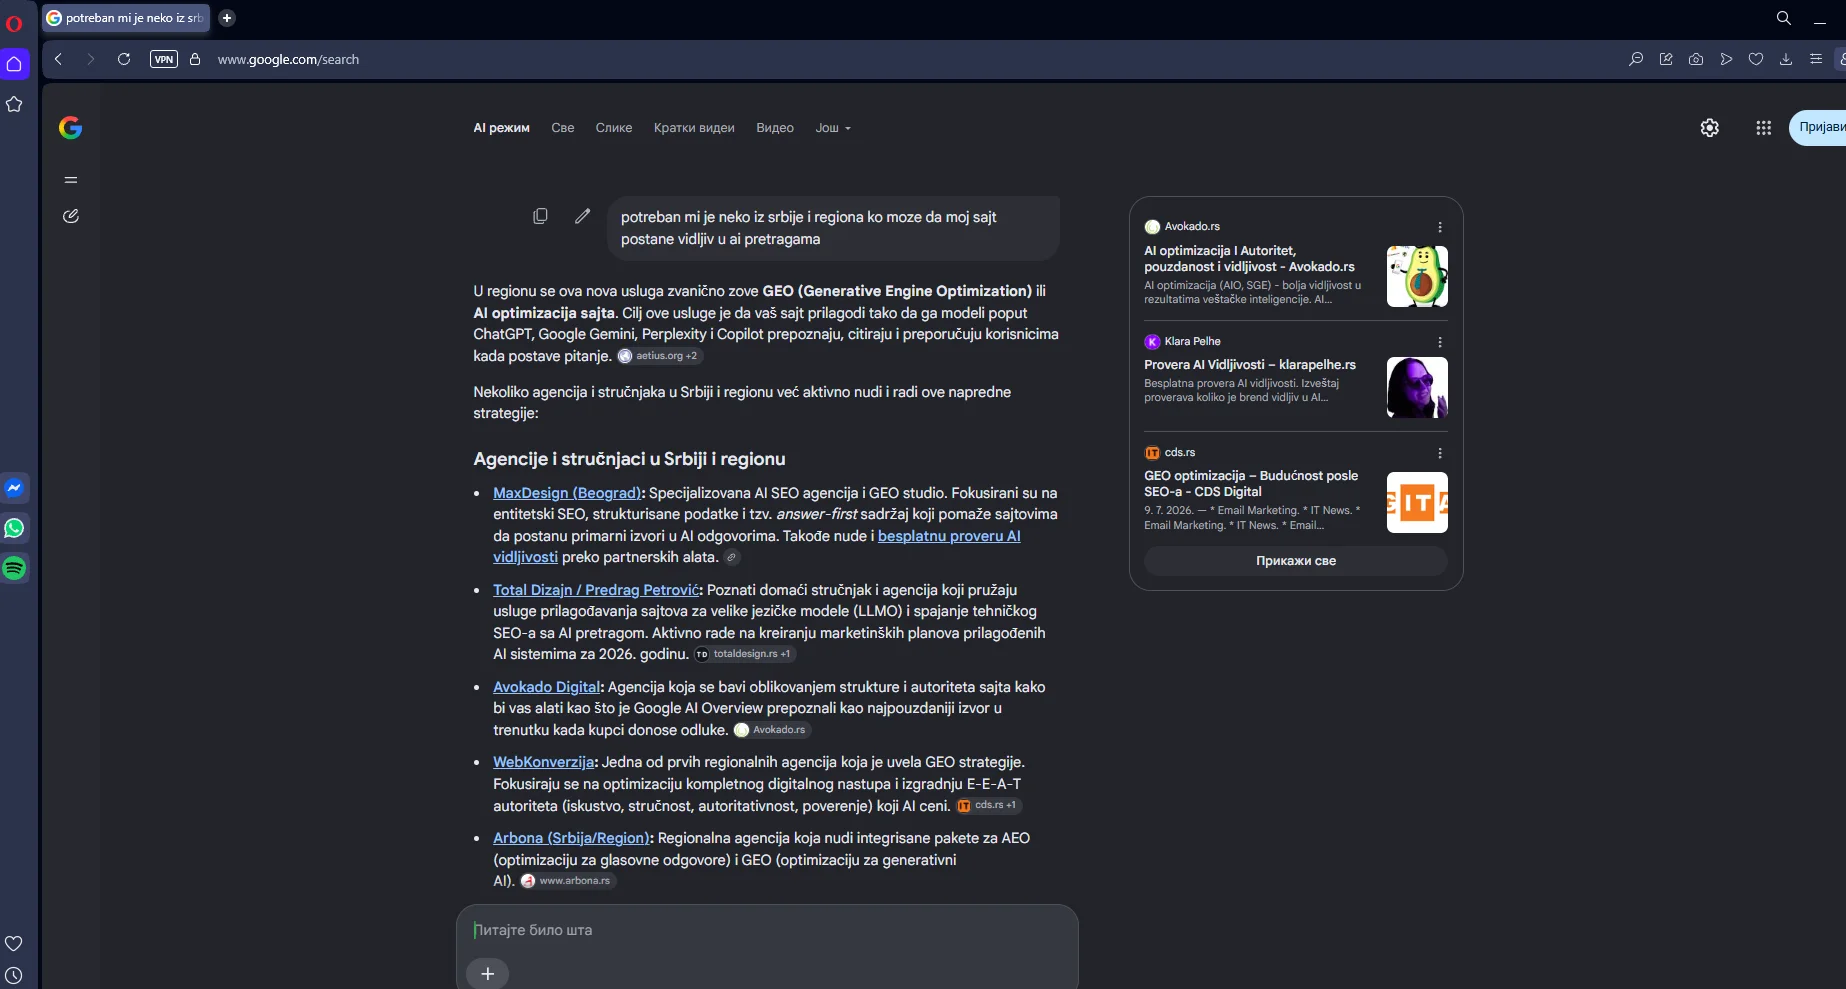Screen dimensions: 1846x989
Task: Click the link chip after 'partnerskih alata'
Action: (x=732, y=558)
